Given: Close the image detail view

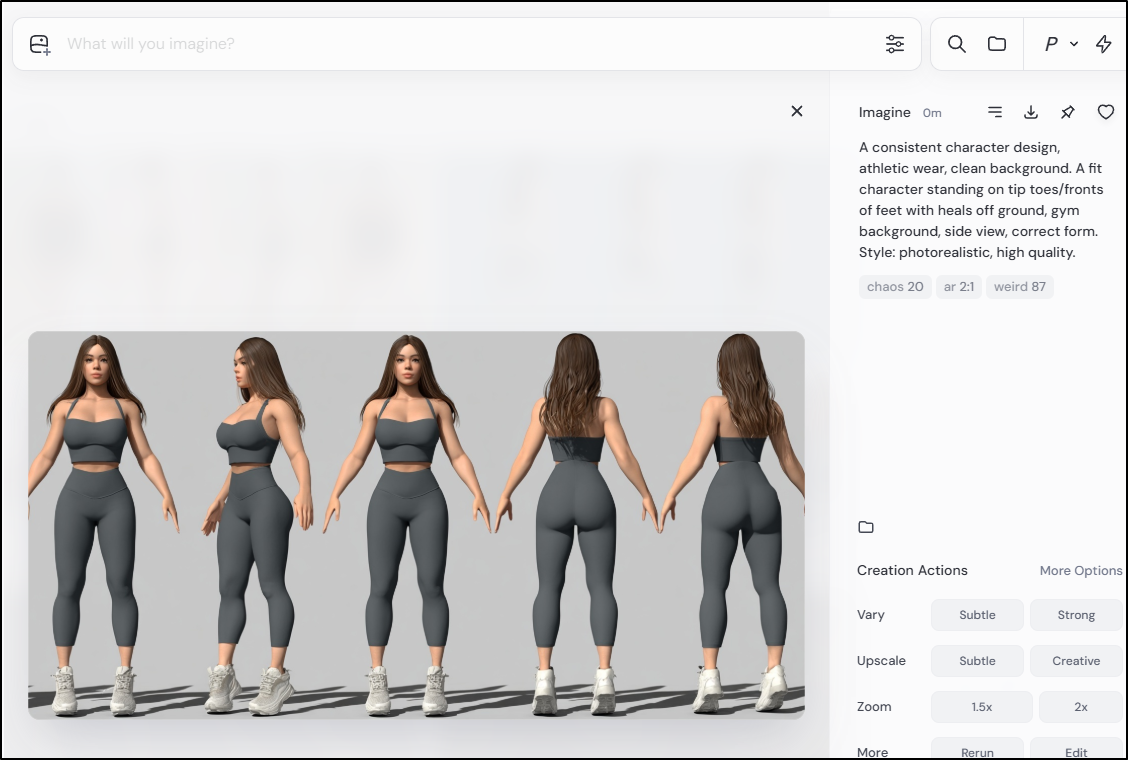Looking at the screenshot, I should (x=796, y=111).
